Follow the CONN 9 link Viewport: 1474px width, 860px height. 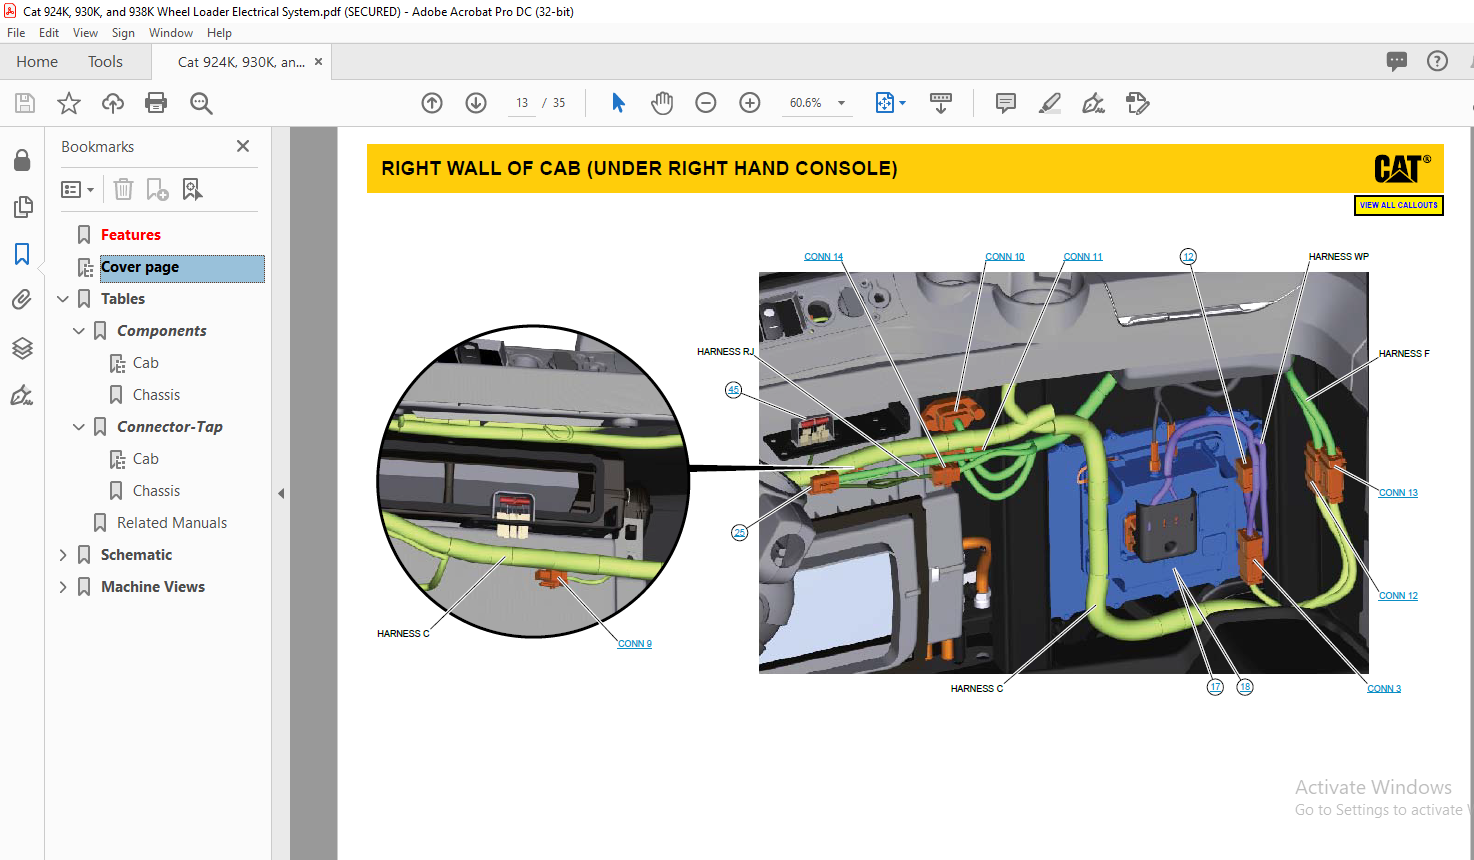[634, 644]
